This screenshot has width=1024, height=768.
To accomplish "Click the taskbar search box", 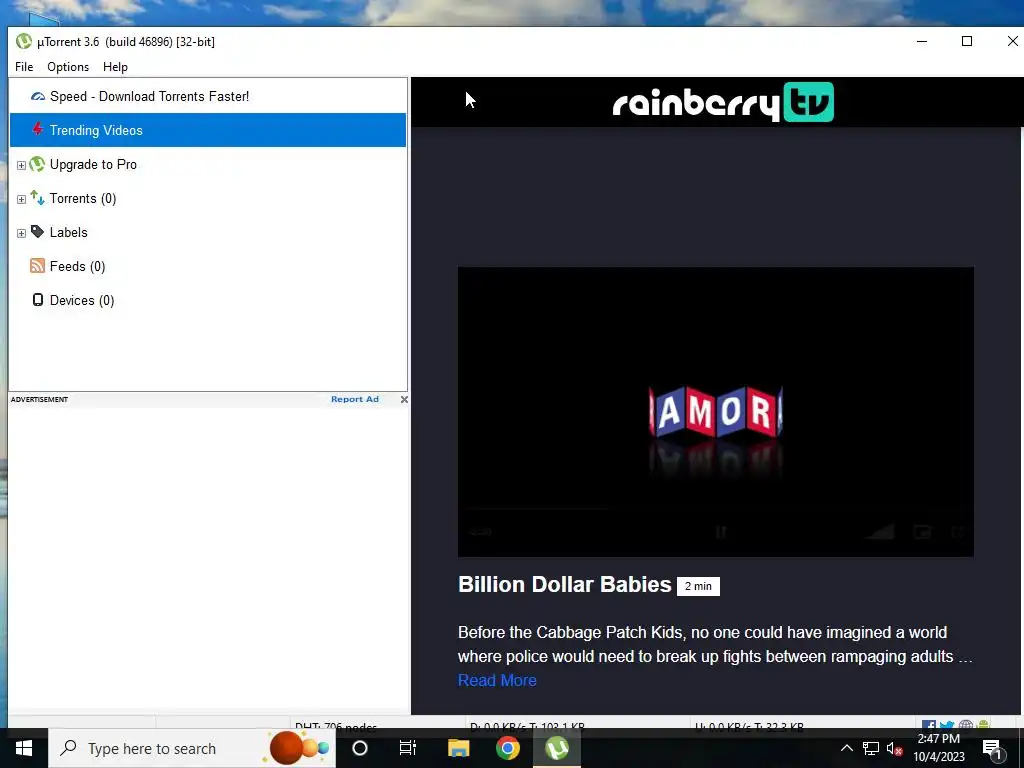I will 192,748.
